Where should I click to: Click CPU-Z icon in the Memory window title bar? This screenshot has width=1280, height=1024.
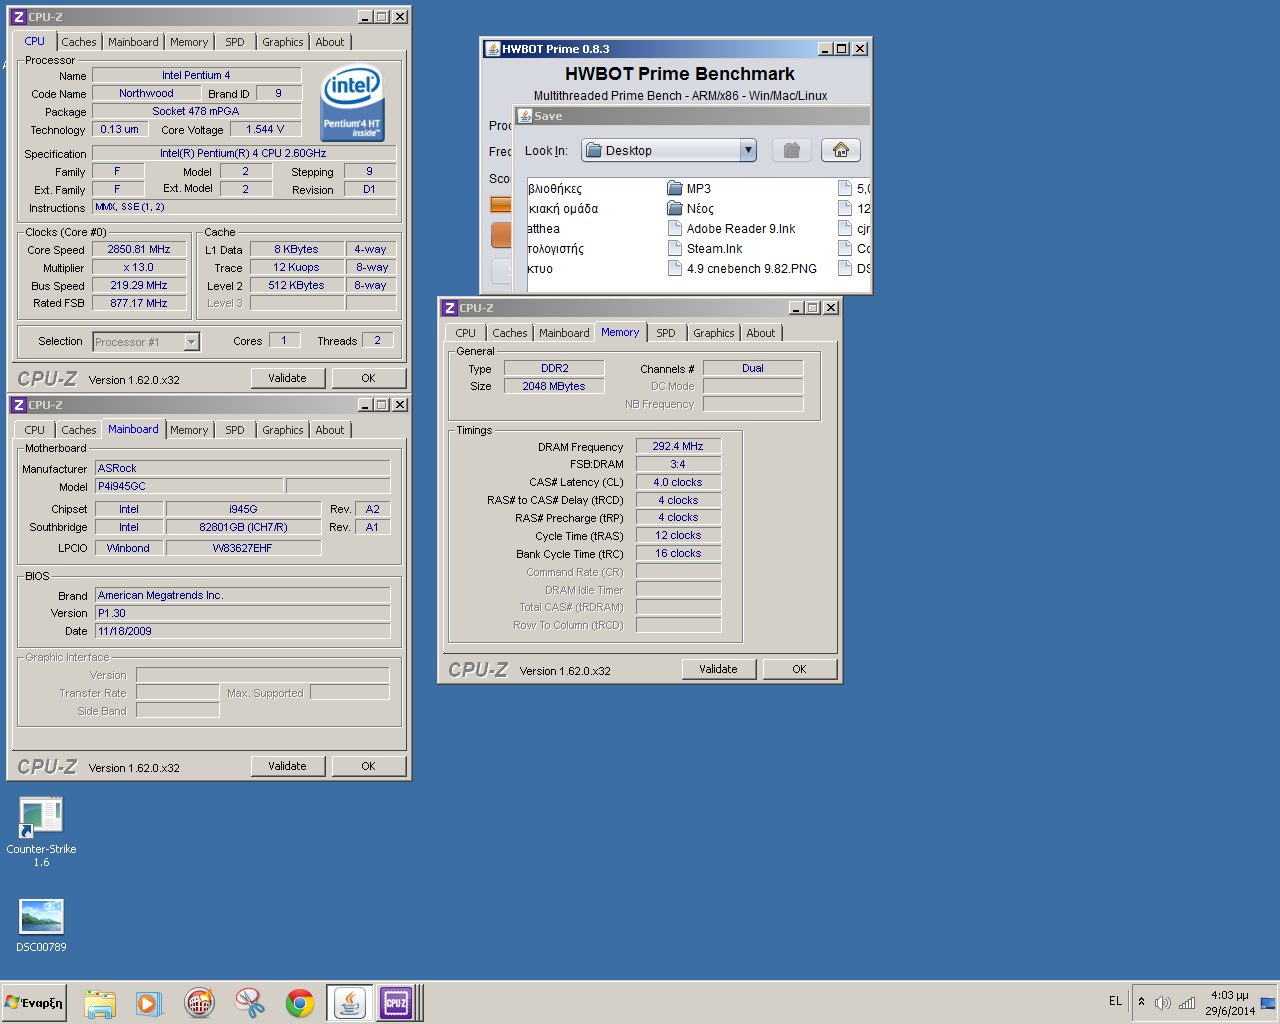(x=450, y=307)
